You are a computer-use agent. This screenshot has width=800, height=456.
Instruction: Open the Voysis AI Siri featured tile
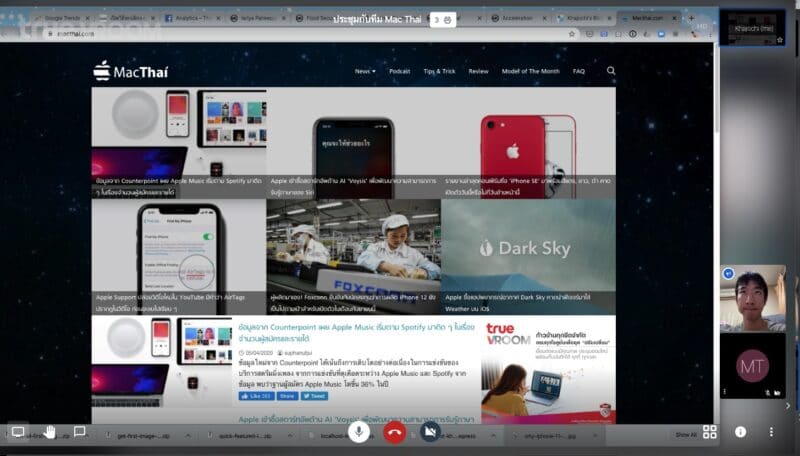pos(354,143)
